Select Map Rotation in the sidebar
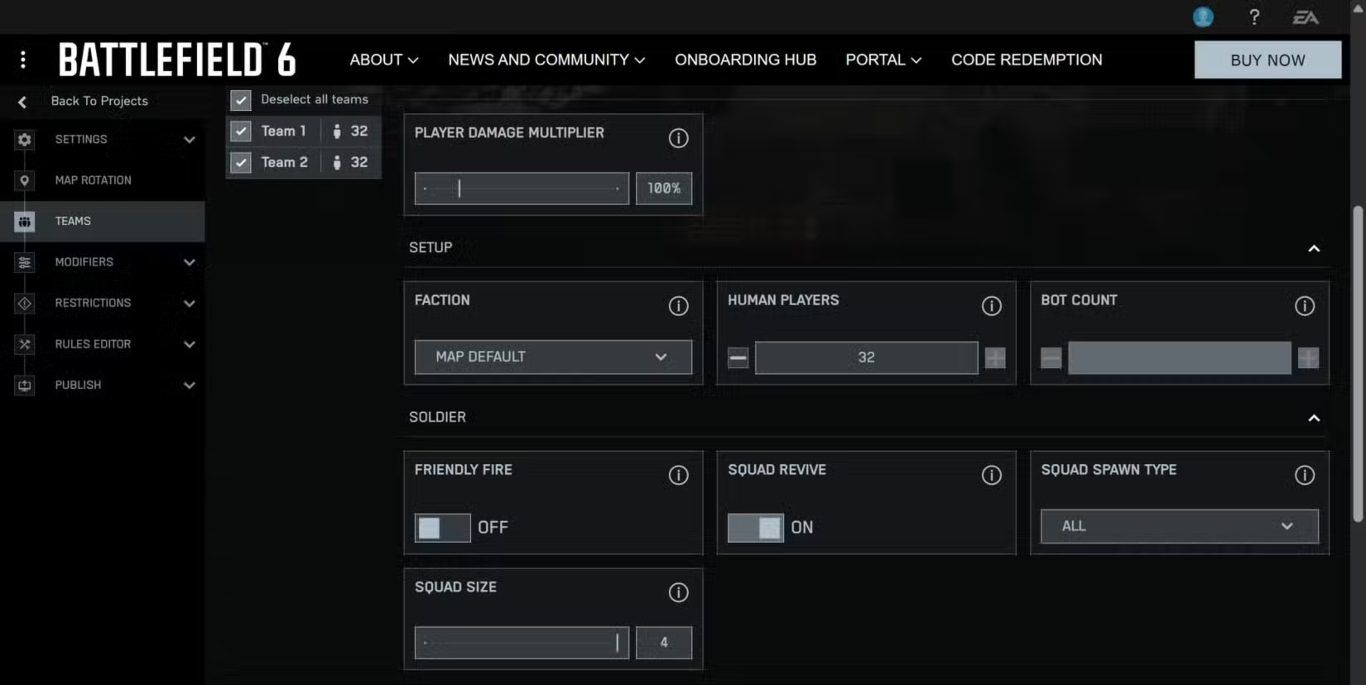 pos(93,180)
